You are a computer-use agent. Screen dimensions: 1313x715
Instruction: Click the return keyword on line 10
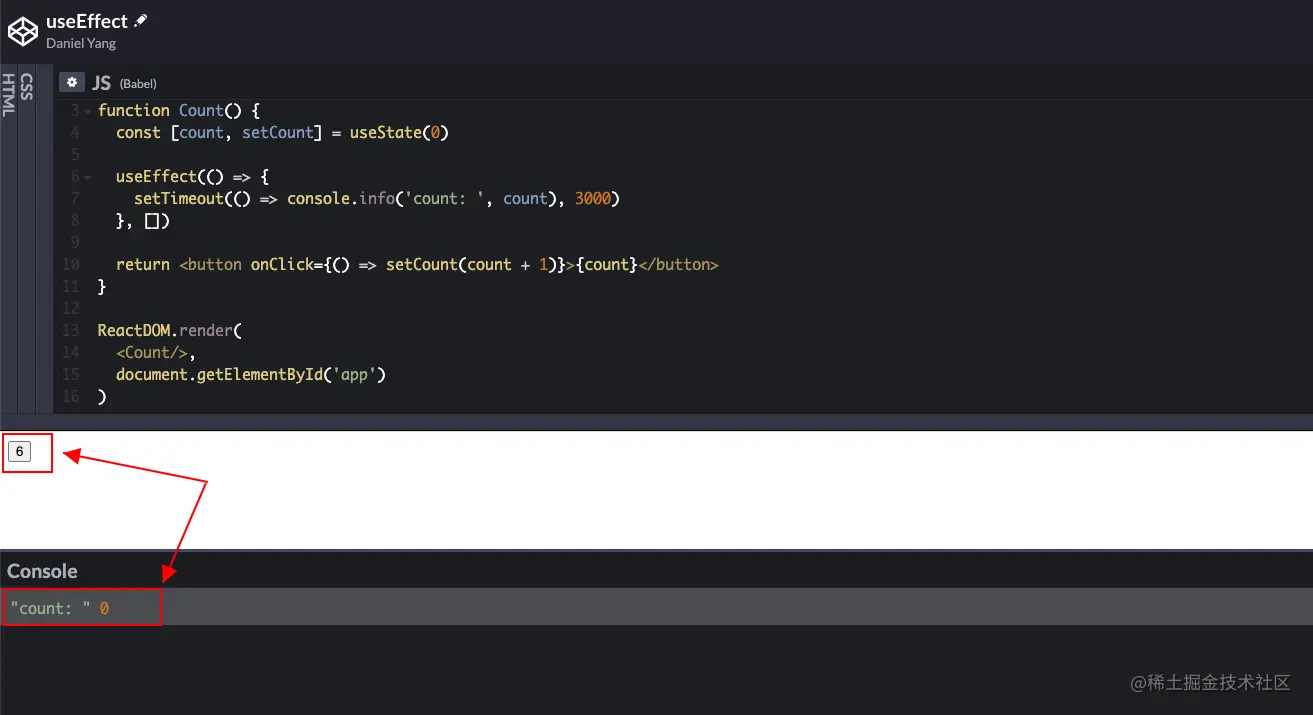(x=143, y=264)
